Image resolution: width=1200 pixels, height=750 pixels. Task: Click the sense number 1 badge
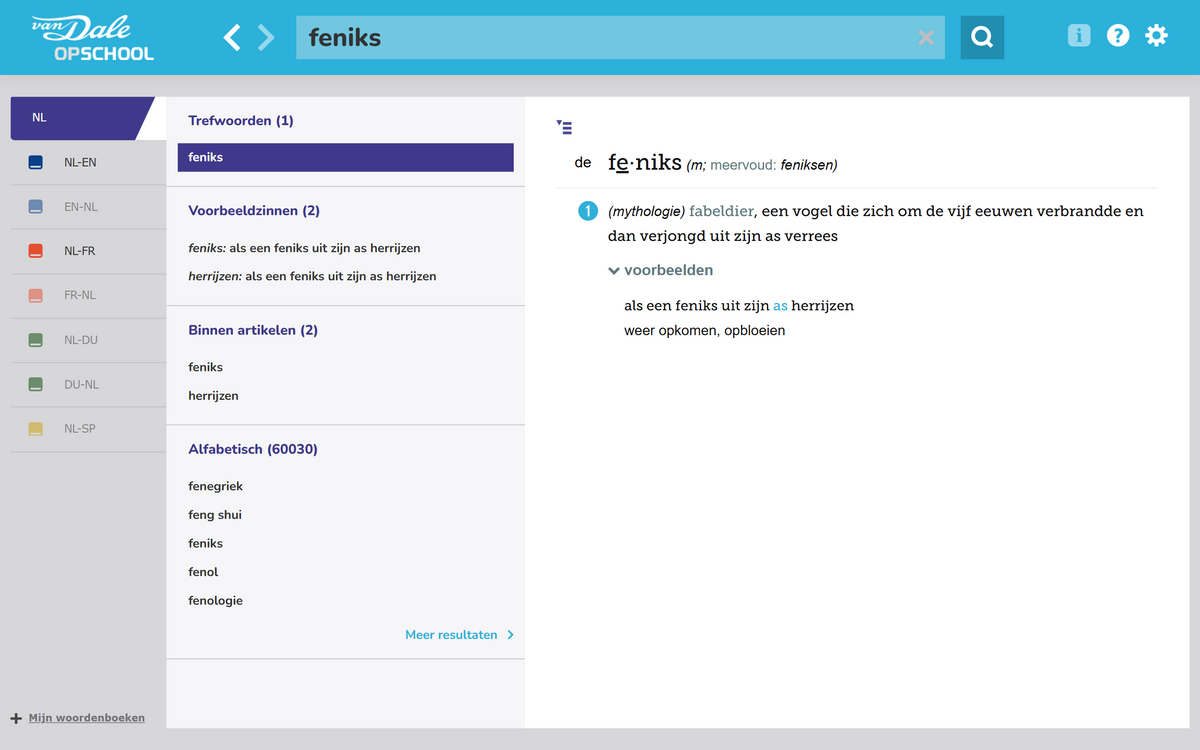click(588, 212)
